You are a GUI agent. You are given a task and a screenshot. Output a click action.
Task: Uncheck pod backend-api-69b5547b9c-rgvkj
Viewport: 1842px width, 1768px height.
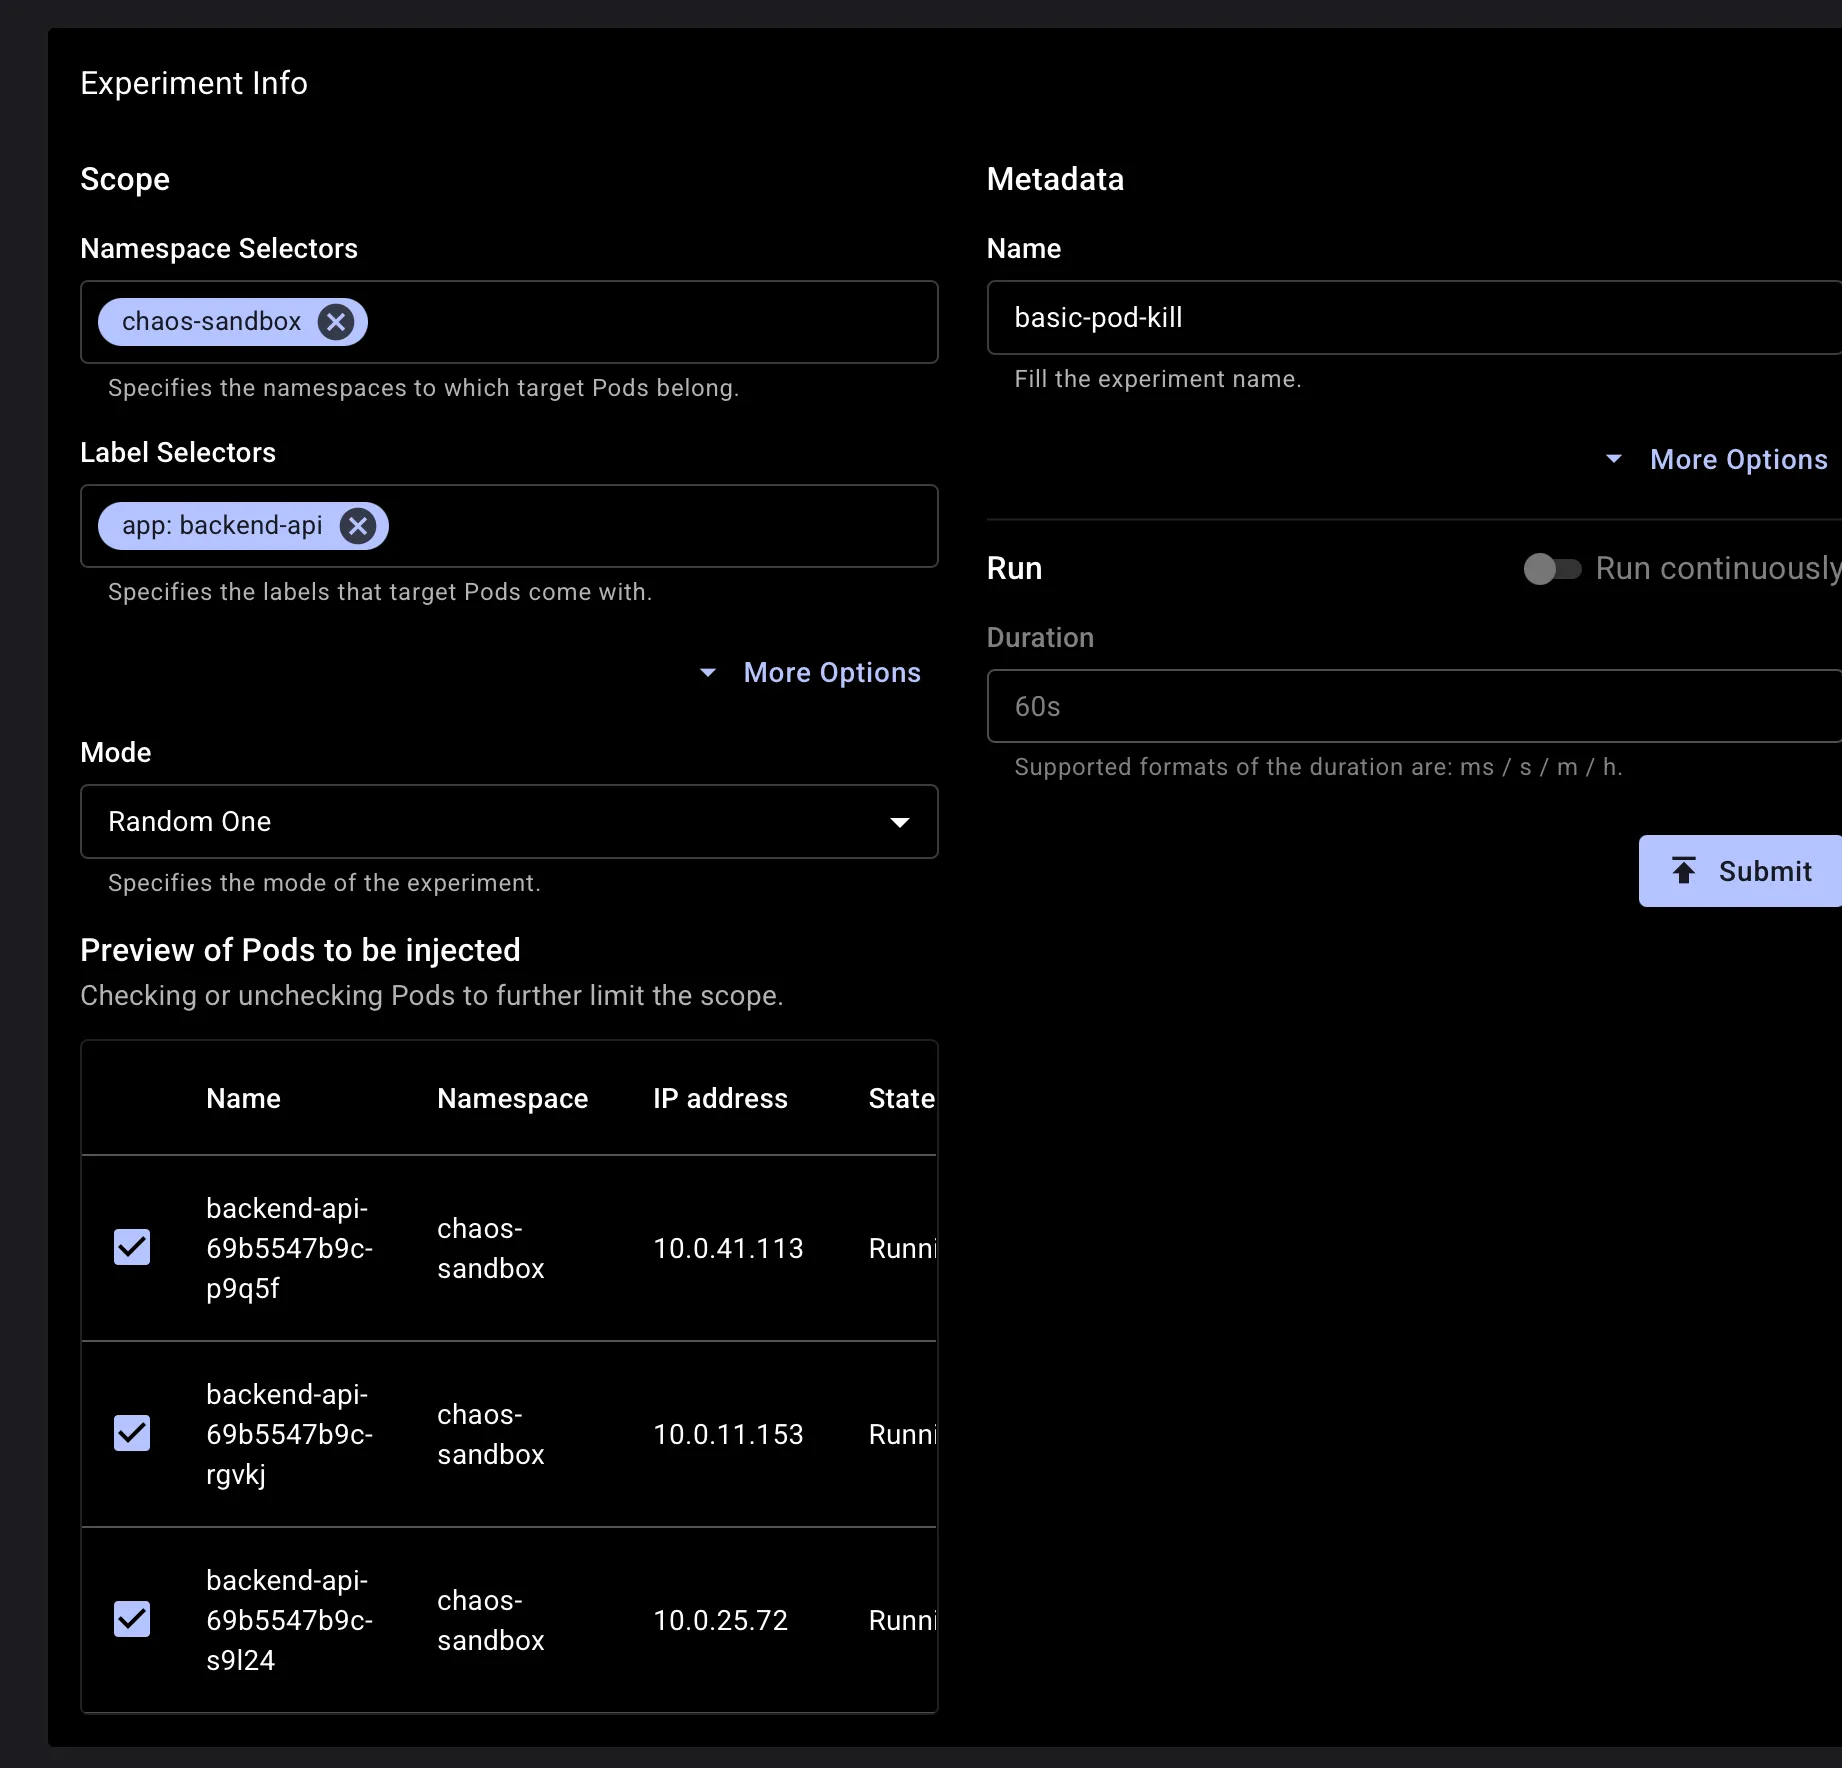click(132, 1433)
